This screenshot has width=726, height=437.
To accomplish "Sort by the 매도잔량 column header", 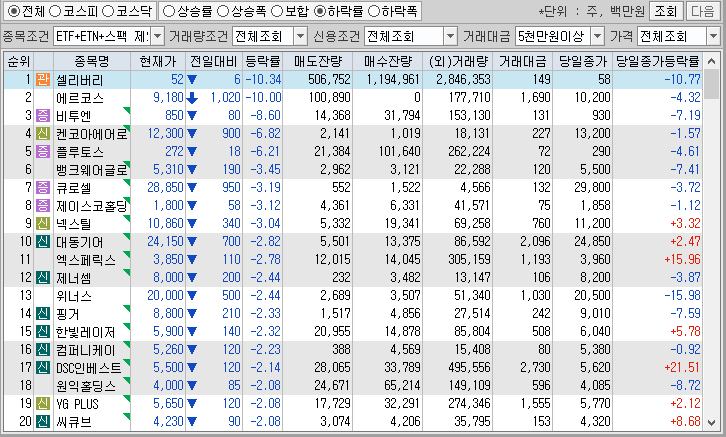I will tap(318, 61).
